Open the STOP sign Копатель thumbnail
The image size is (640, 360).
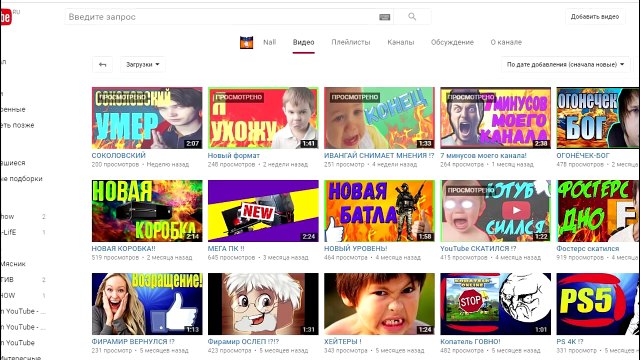click(496, 304)
